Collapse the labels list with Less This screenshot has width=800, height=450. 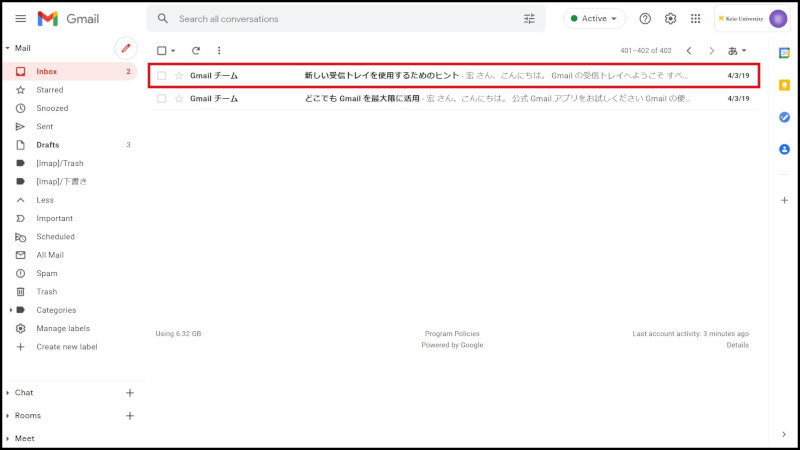pos(45,200)
